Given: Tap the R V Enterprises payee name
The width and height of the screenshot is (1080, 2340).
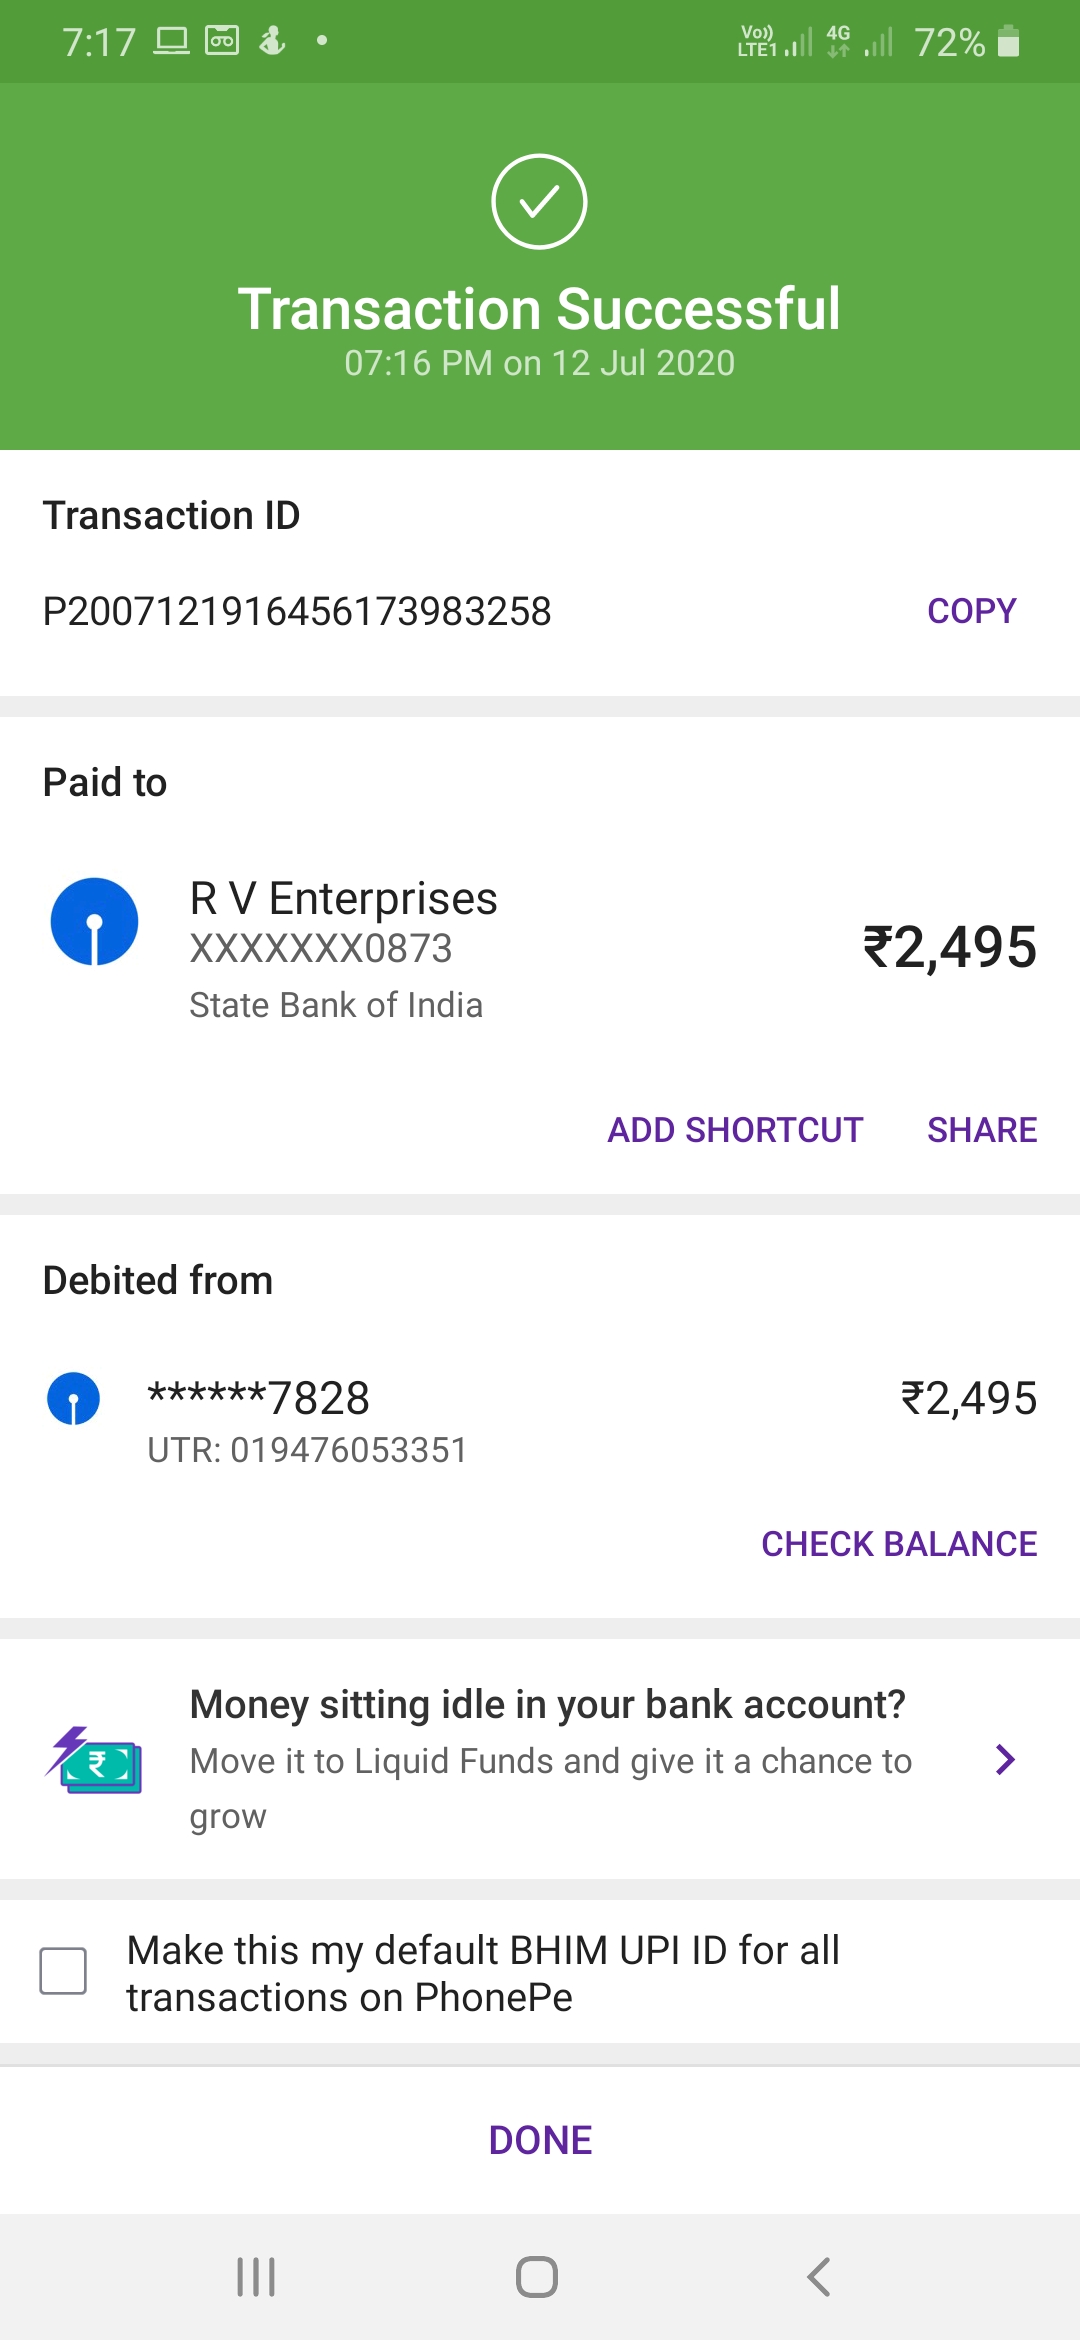Looking at the screenshot, I should point(343,898).
